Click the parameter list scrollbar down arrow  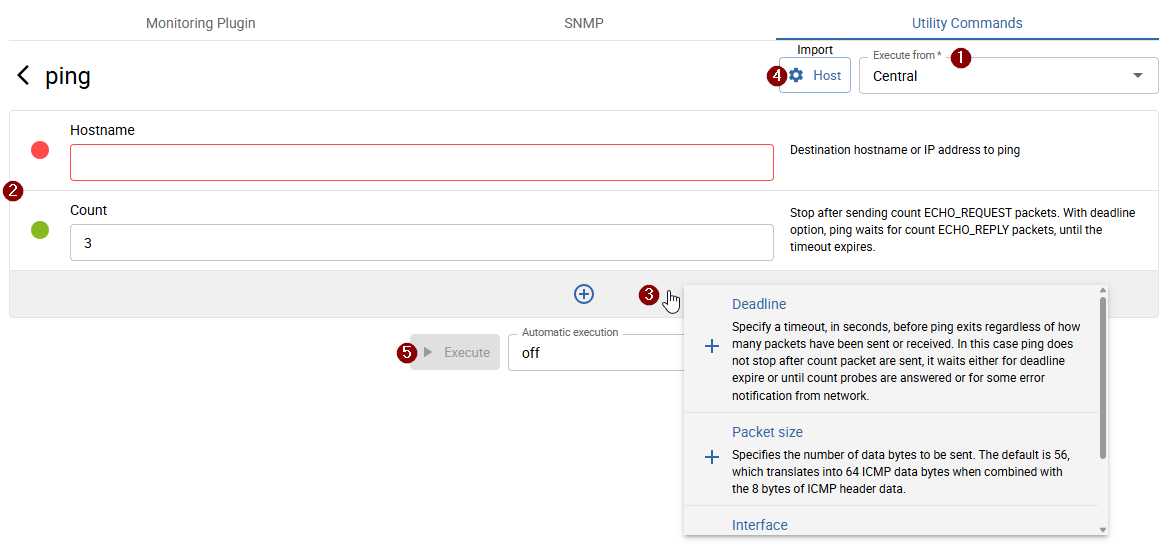[x=1103, y=530]
